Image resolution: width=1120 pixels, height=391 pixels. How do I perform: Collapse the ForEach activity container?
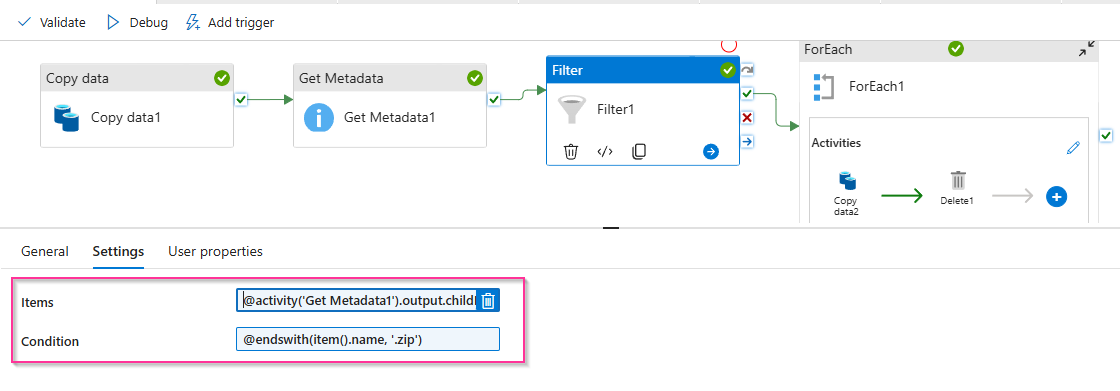[1086, 49]
